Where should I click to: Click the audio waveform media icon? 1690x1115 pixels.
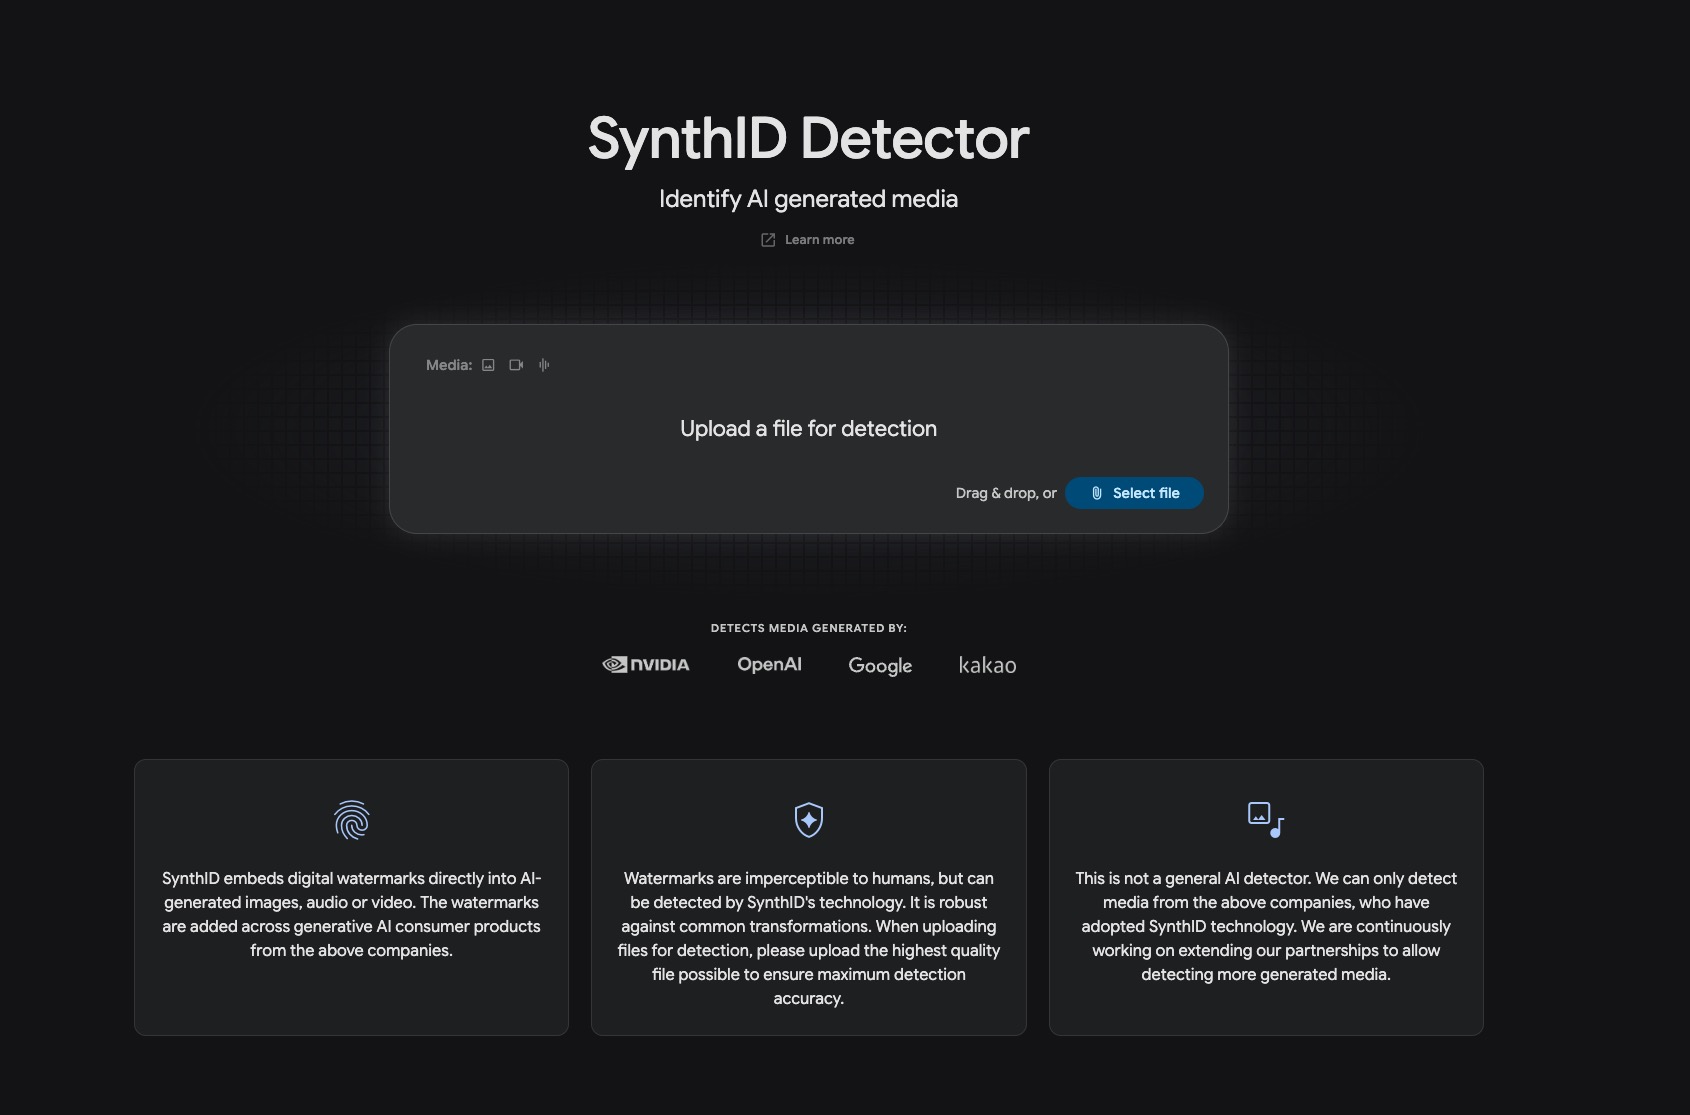[544, 365]
